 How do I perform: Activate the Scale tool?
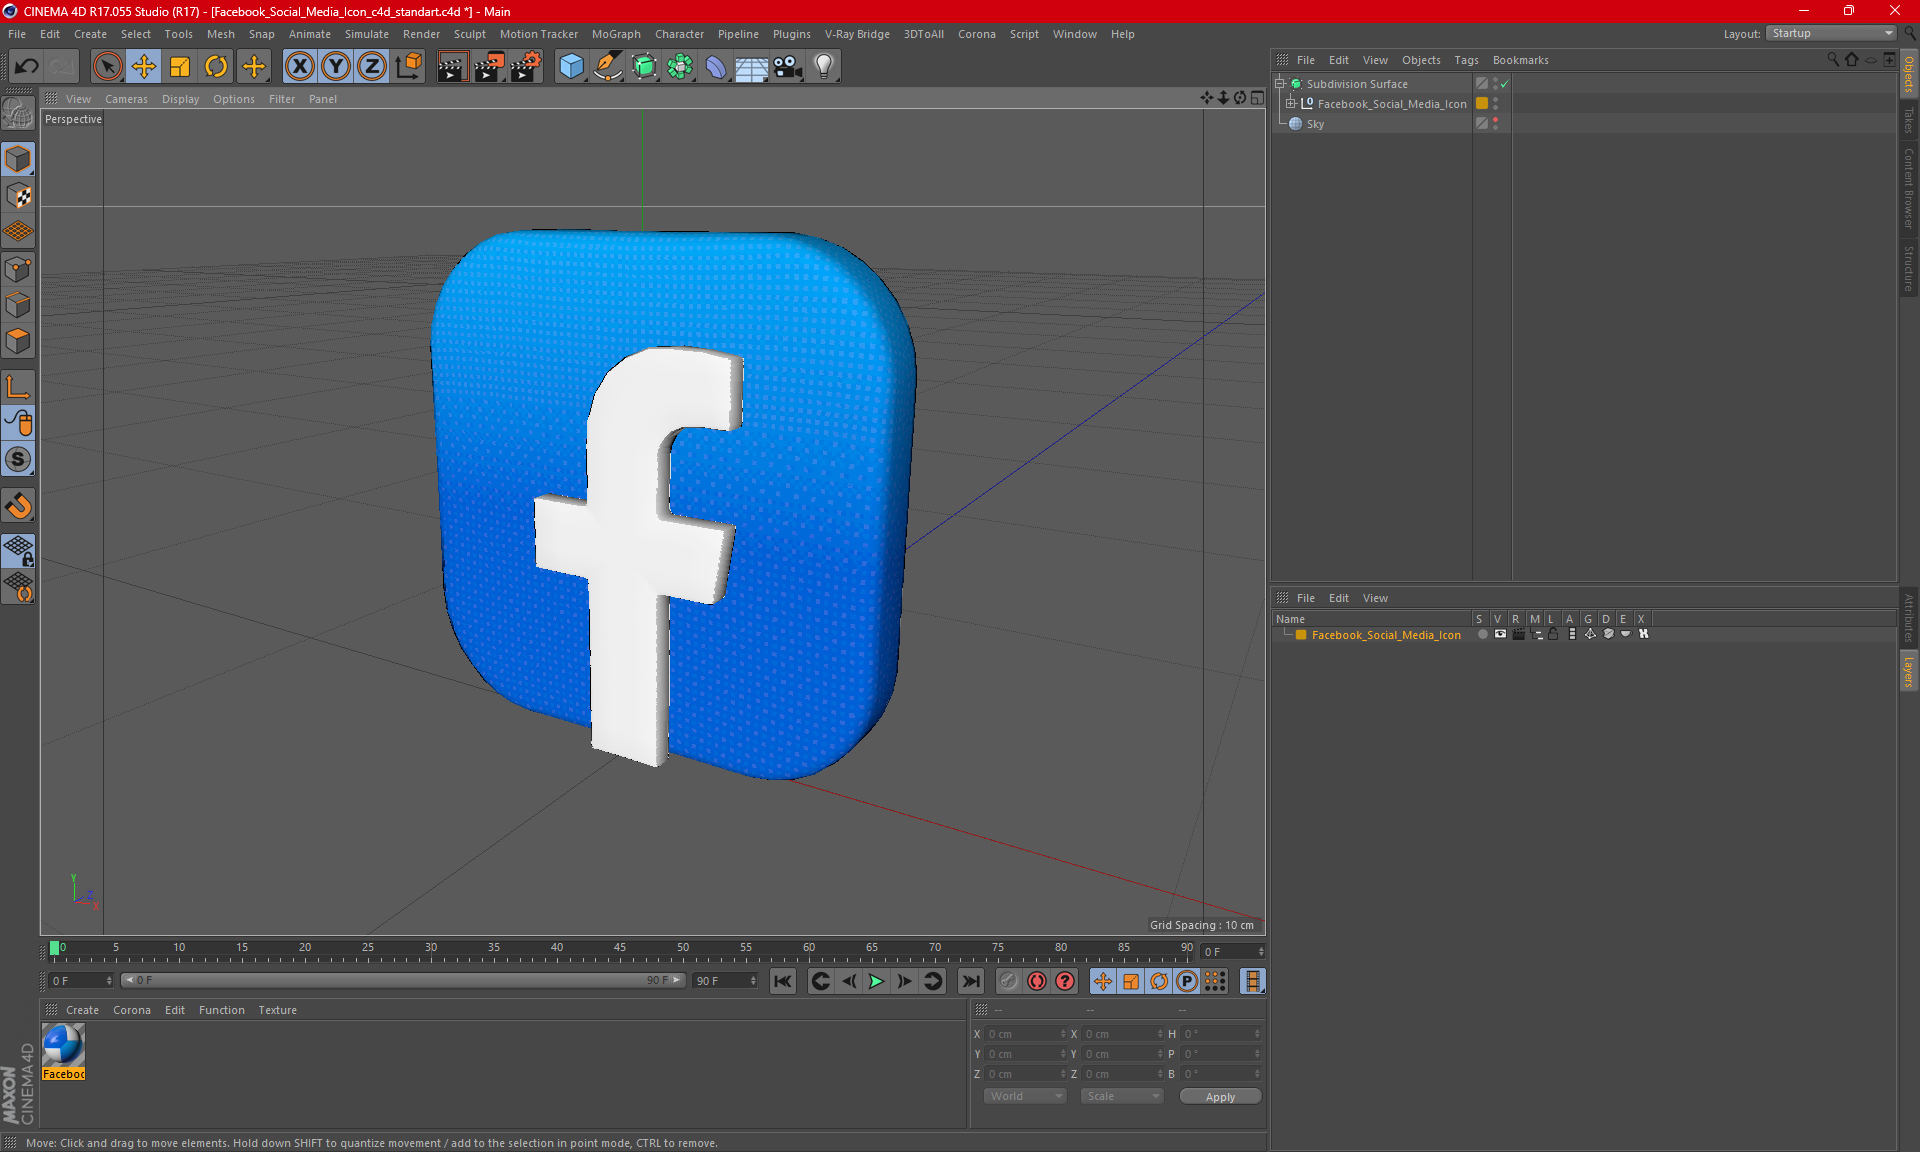pos(180,66)
